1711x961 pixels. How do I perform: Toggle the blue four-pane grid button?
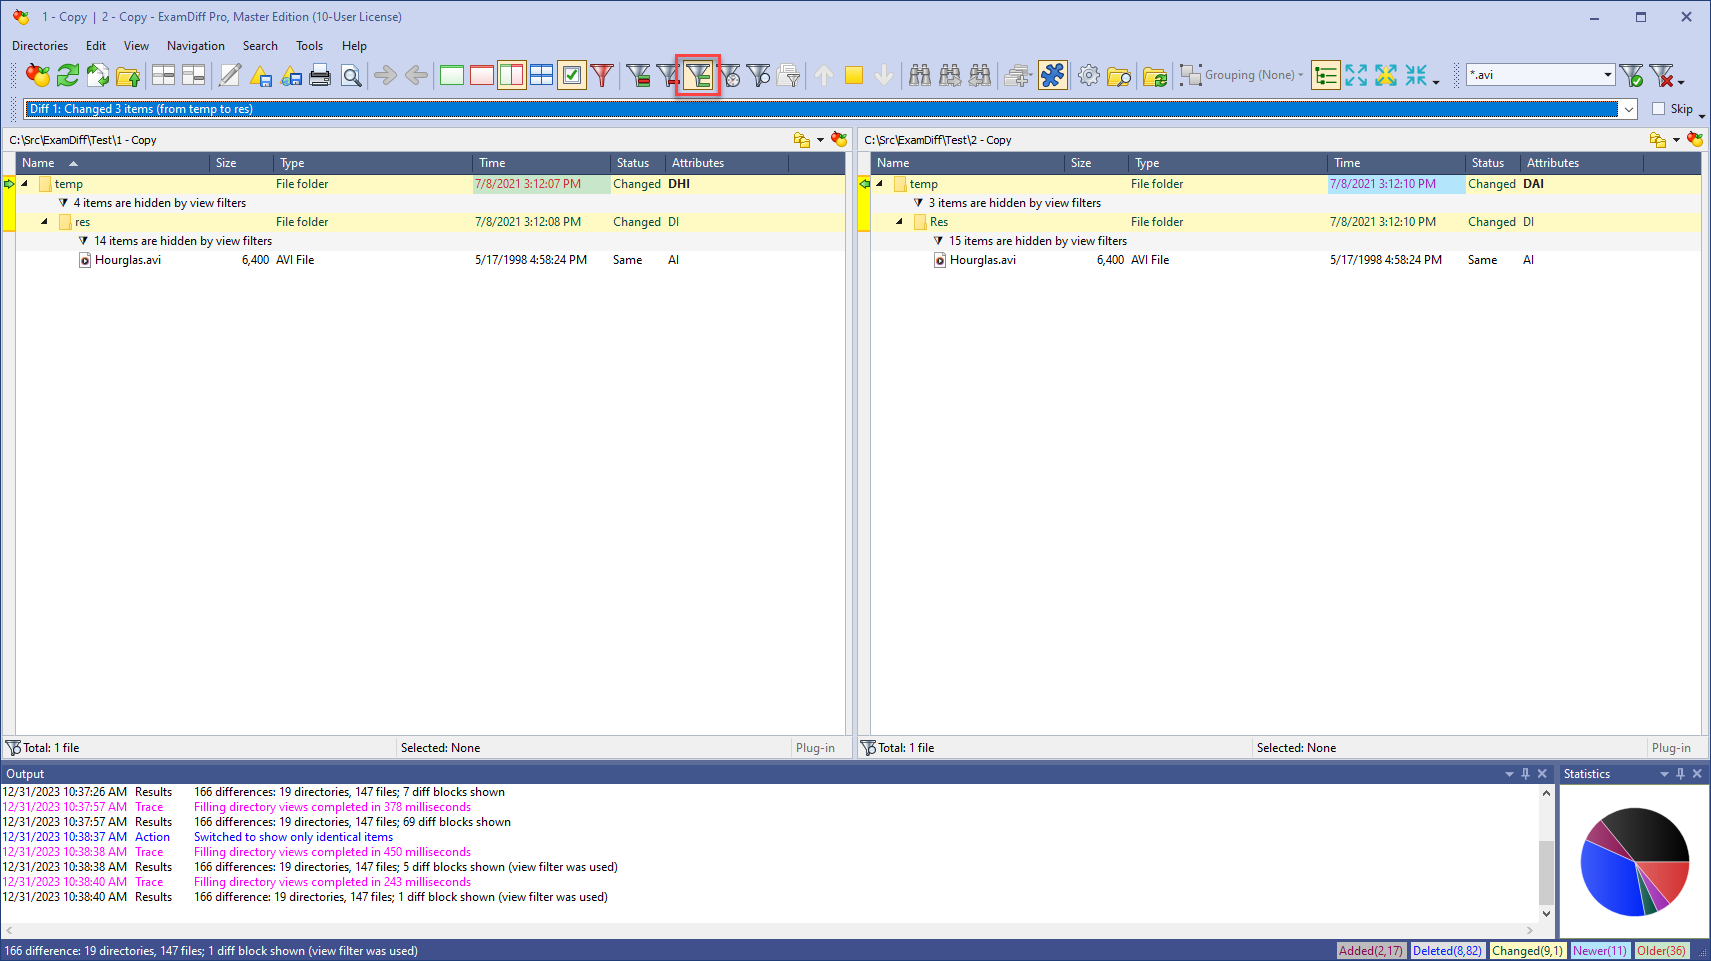pos(542,75)
